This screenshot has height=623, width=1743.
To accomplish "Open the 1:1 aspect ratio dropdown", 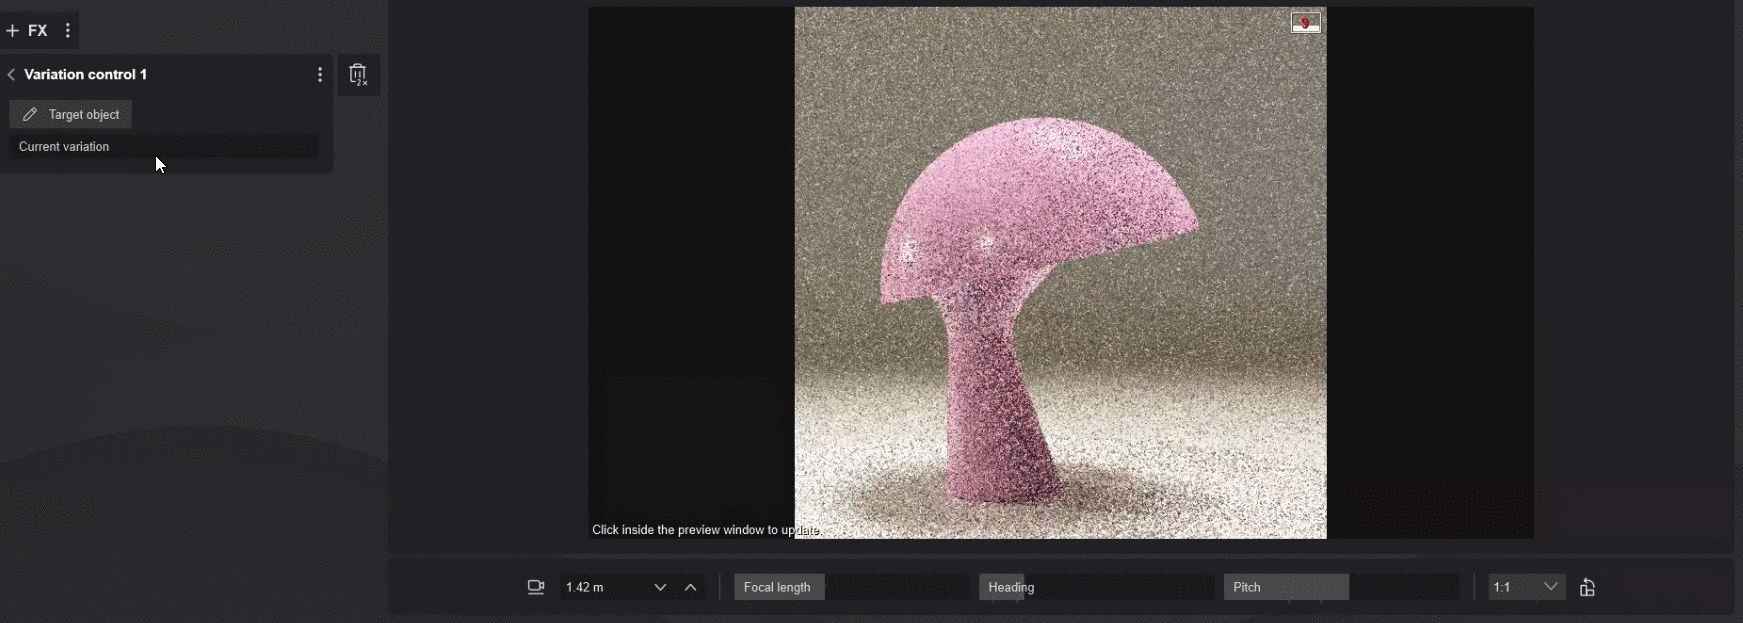I will [1525, 587].
